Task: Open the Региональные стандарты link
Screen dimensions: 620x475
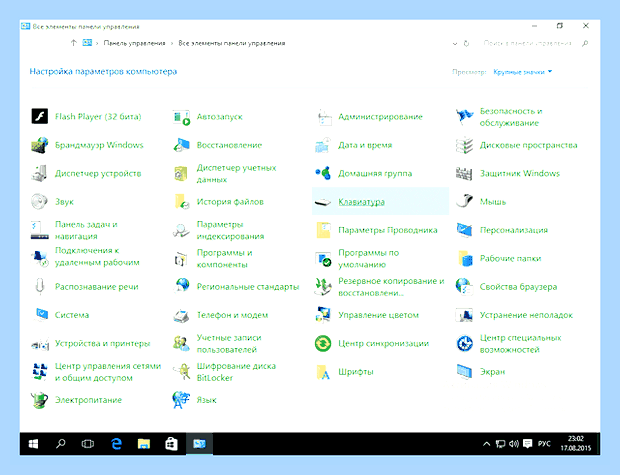Action: (248, 287)
